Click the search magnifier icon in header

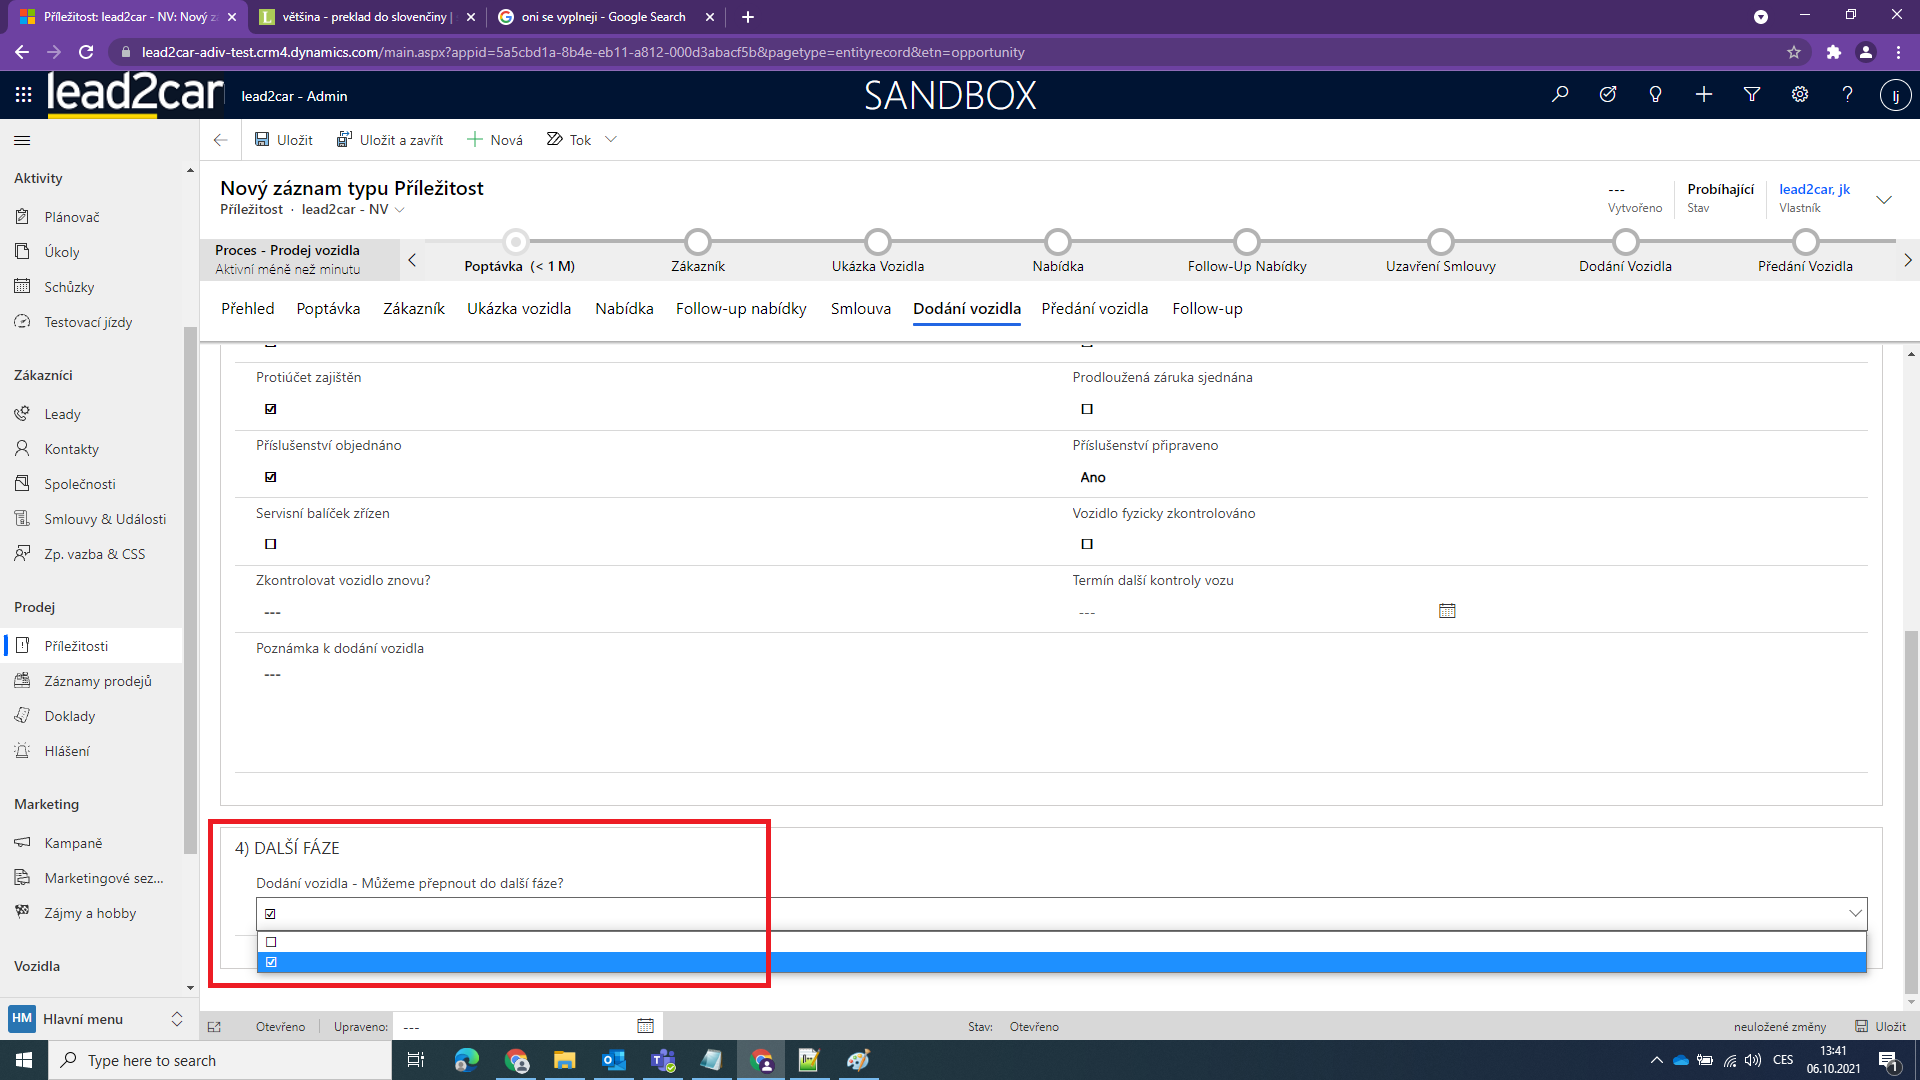(x=1560, y=95)
